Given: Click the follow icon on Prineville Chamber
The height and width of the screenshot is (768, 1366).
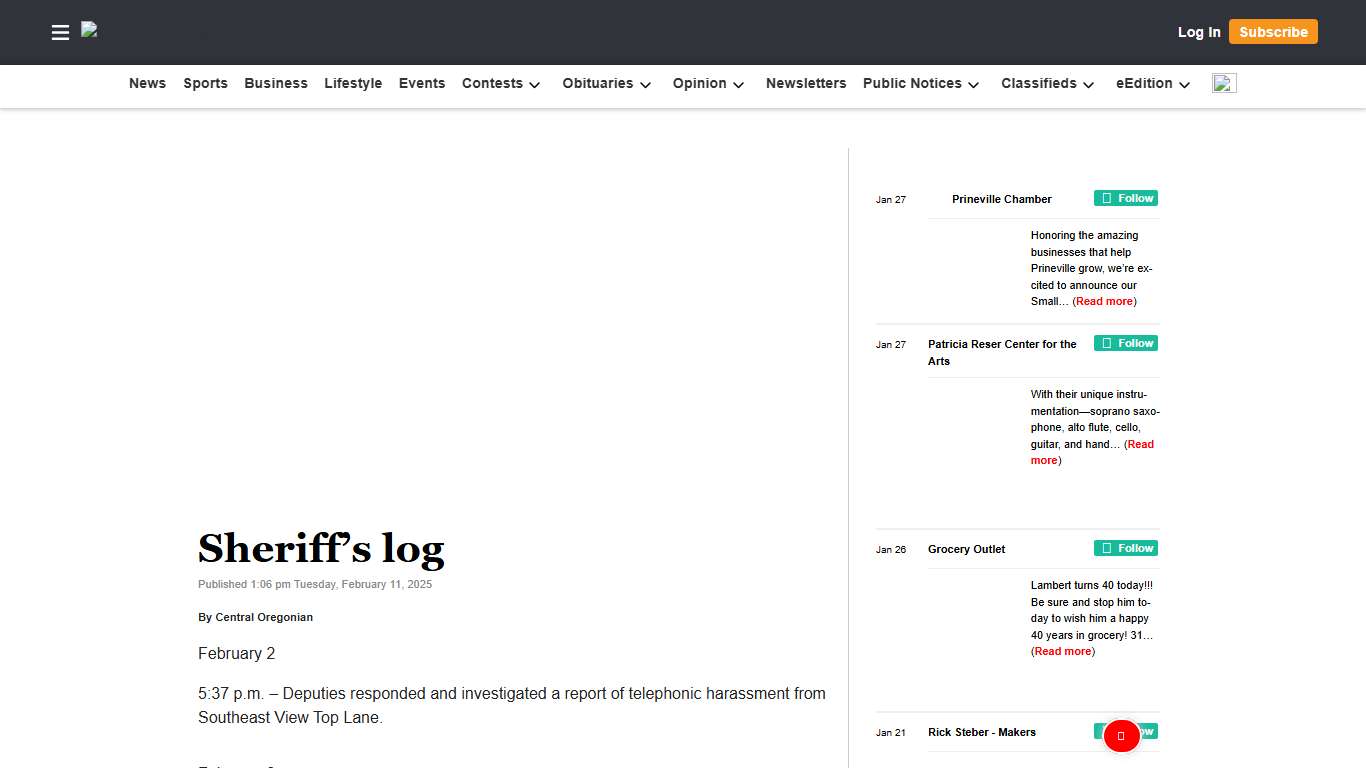Looking at the screenshot, I should (1108, 198).
